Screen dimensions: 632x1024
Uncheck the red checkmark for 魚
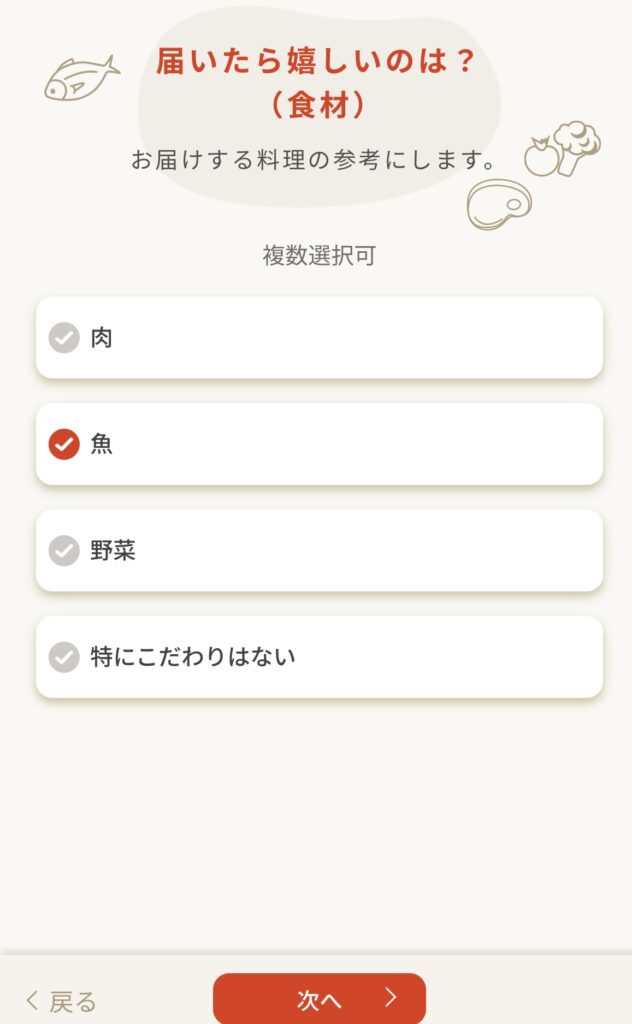(x=64, y=444)
